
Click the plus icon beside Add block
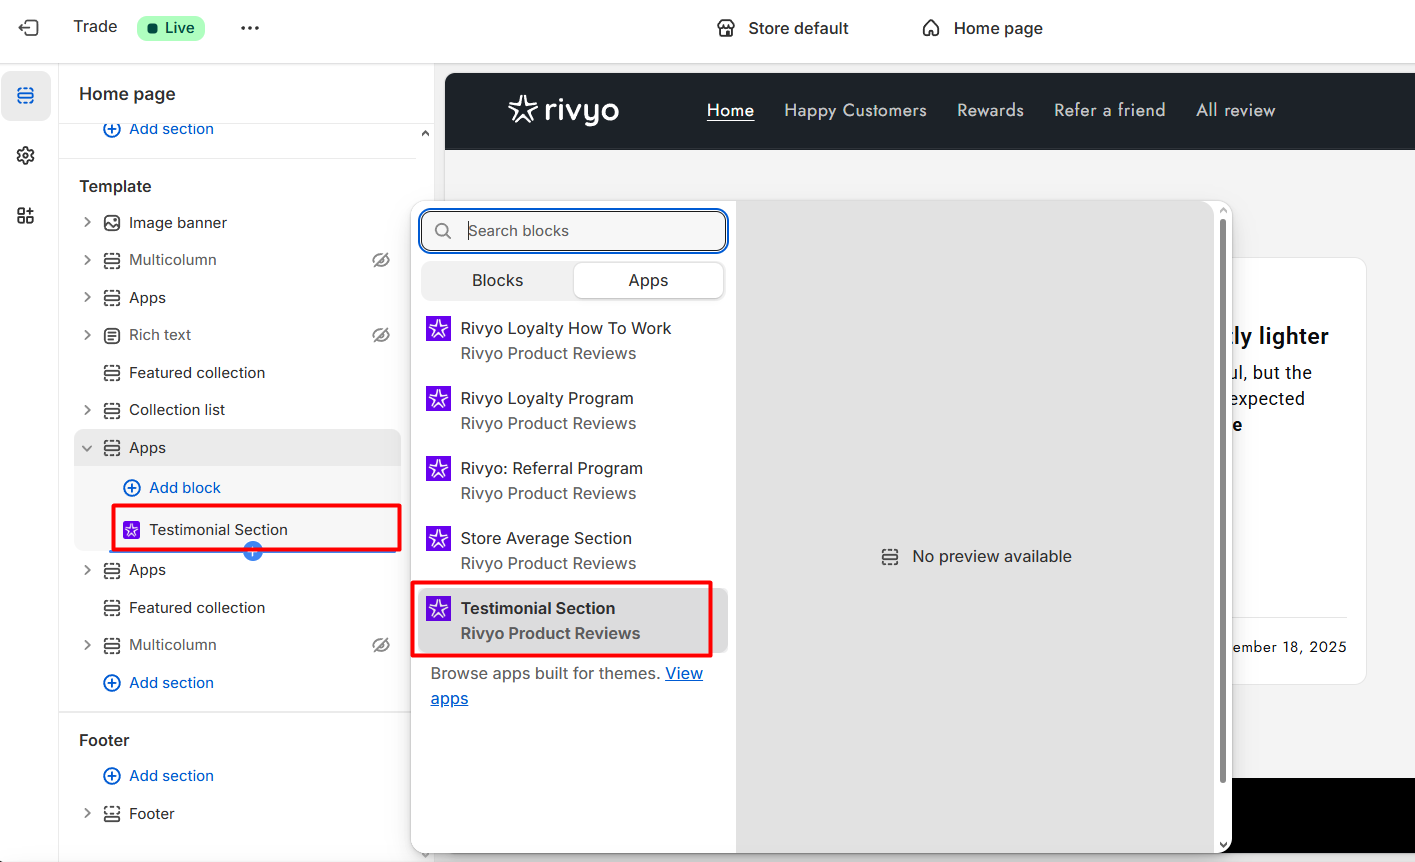pos(132,488)
